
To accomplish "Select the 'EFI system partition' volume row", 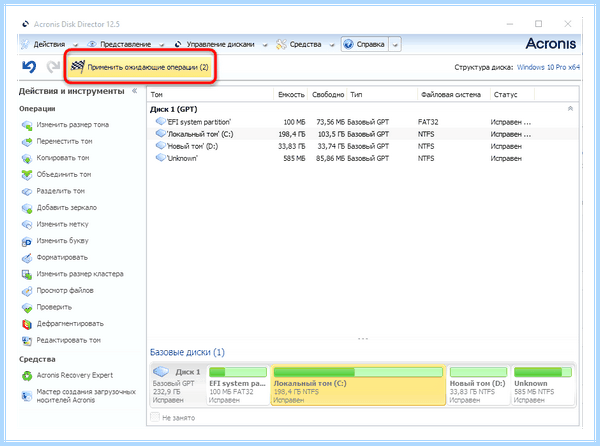I will (x=363, y=122).
